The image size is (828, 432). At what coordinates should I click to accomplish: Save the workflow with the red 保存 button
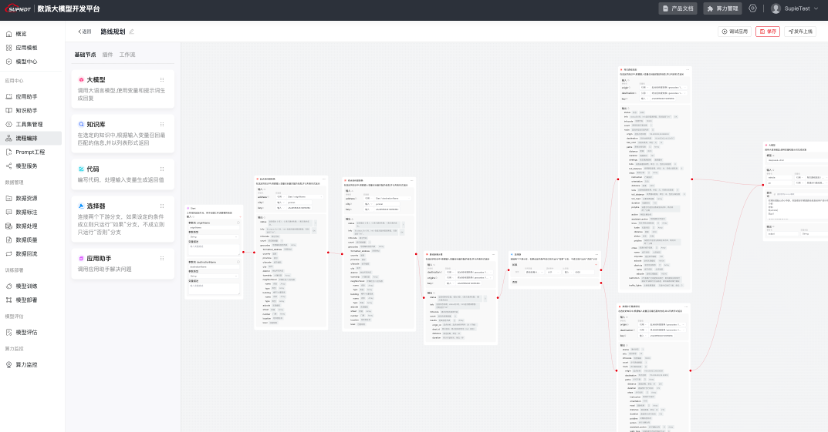(x=768, y=32)
